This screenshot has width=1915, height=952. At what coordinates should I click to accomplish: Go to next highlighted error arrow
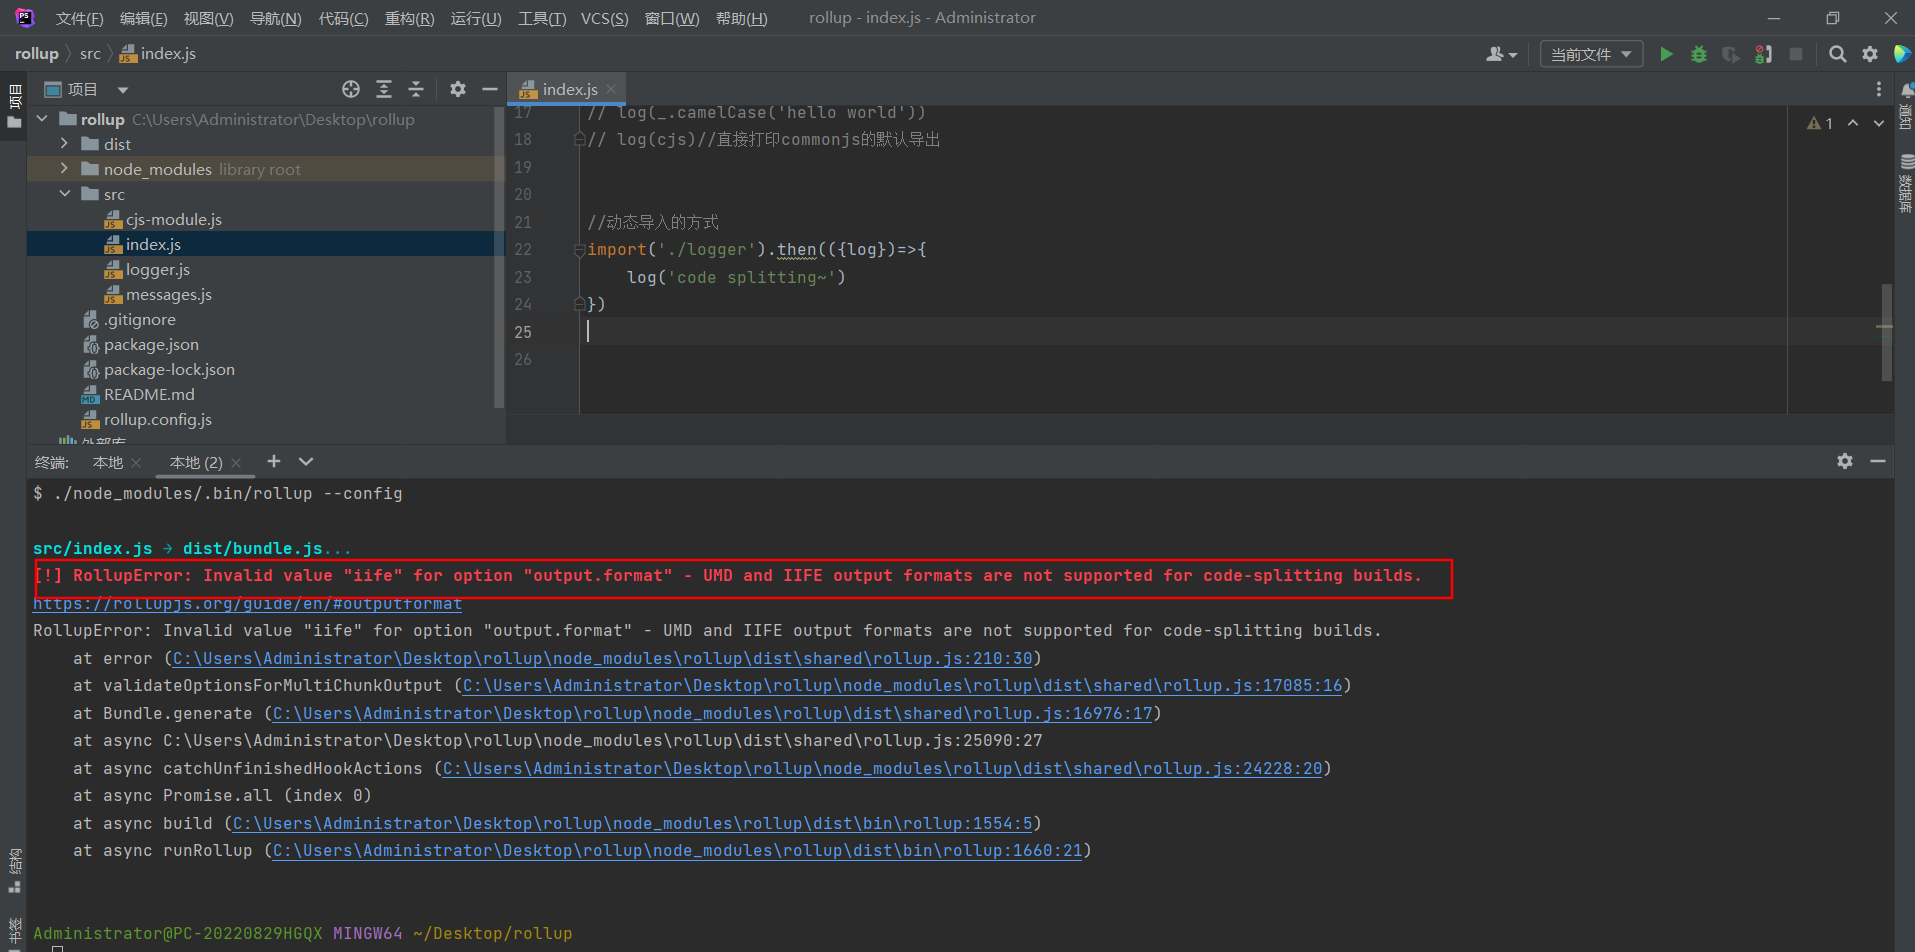click(x=1879, y=123)
